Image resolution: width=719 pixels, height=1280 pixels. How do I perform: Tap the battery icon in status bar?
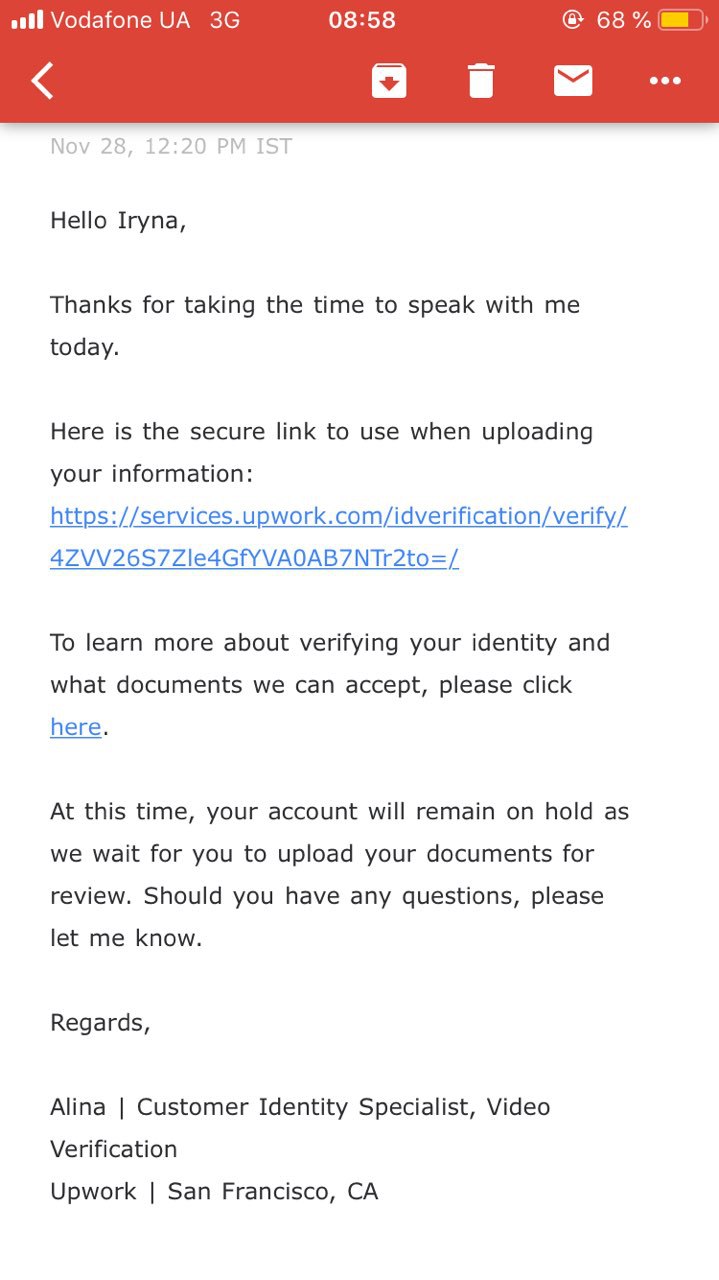(x=681, y=20)
